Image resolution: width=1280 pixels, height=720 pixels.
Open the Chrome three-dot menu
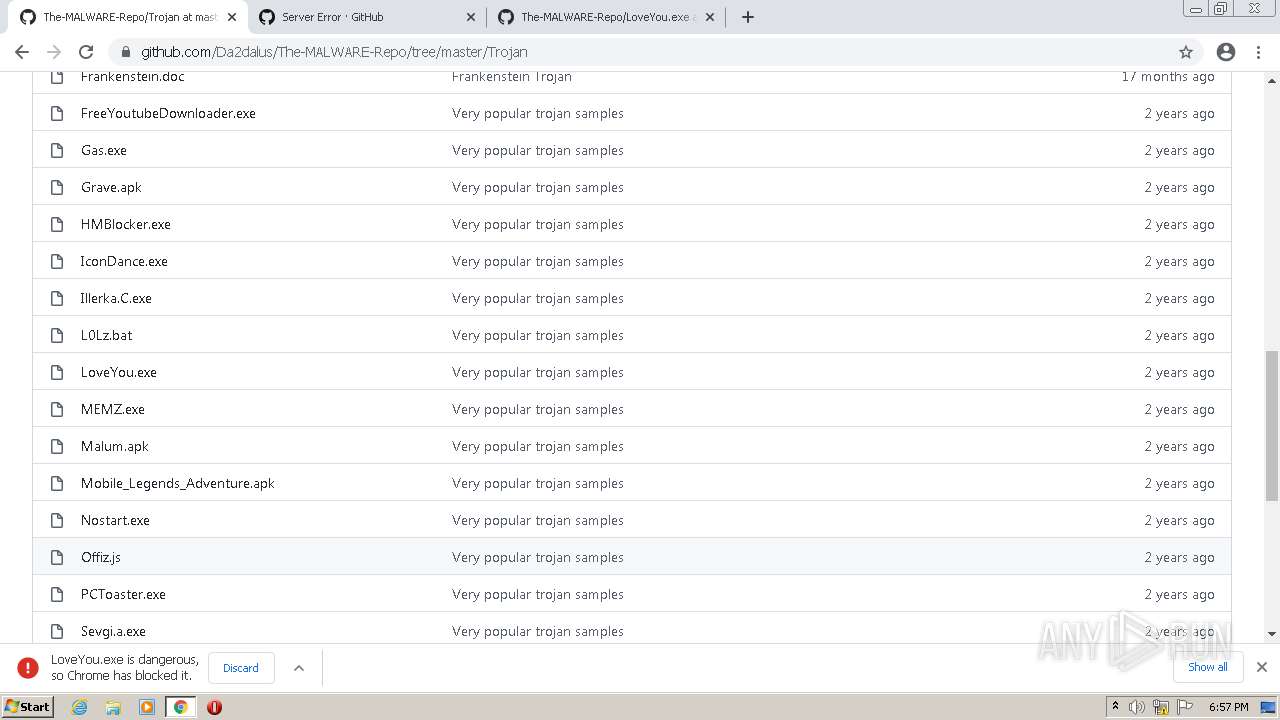(1258, 52)
